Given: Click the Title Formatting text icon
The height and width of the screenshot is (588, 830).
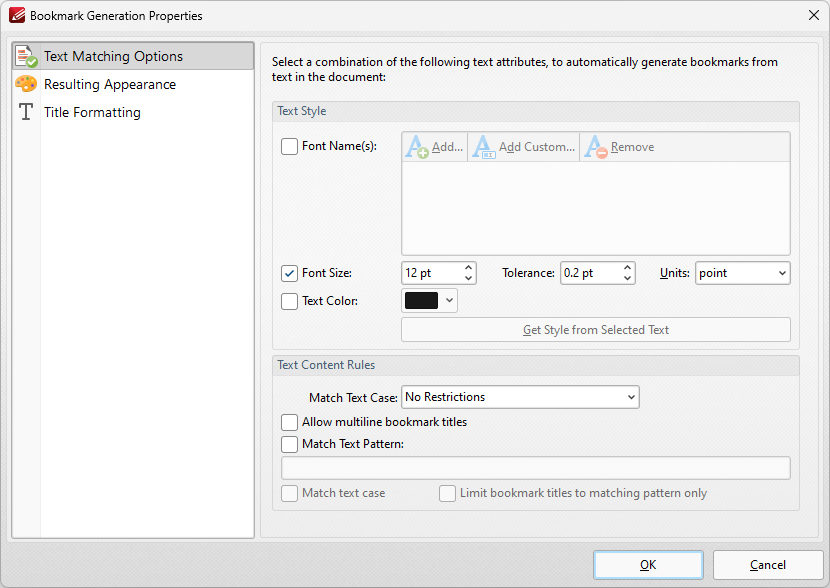Looking at the screenshot, I should 27,112.
